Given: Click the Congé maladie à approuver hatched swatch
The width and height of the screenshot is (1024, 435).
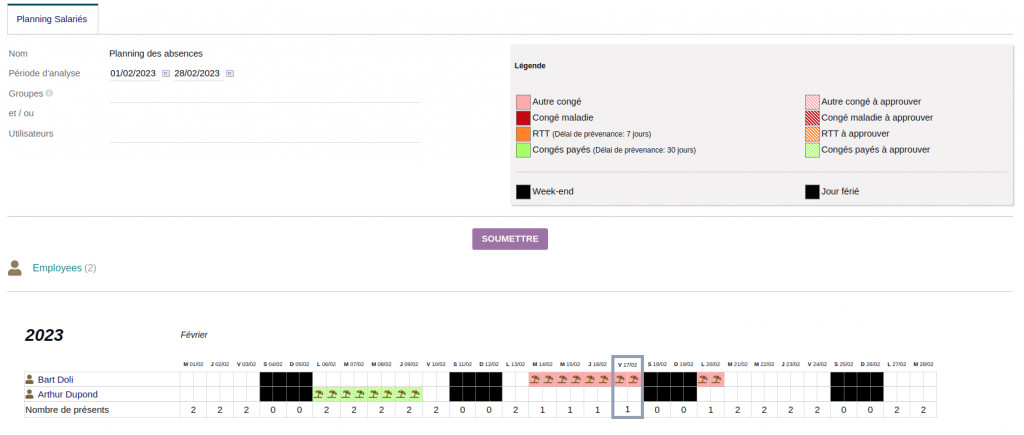Looking at the screenshot, I should (x=812, y=118).
